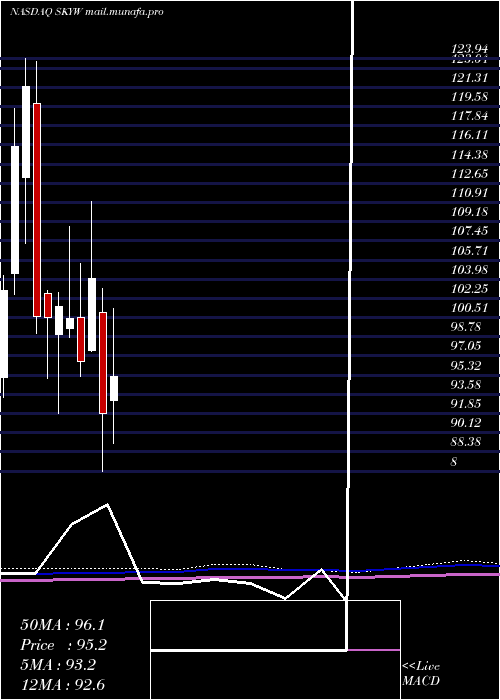The width and height of the screenshot is (500, 700).
Task: Click the 98.78 price axis label
Action: [x=466, y=327]
